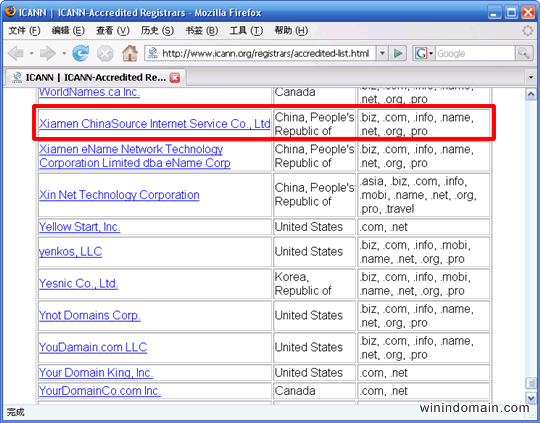Viewport: 540px width, 423px height.
Task: Open the 查看 (V) menu
Action: (x=113, y=31)
